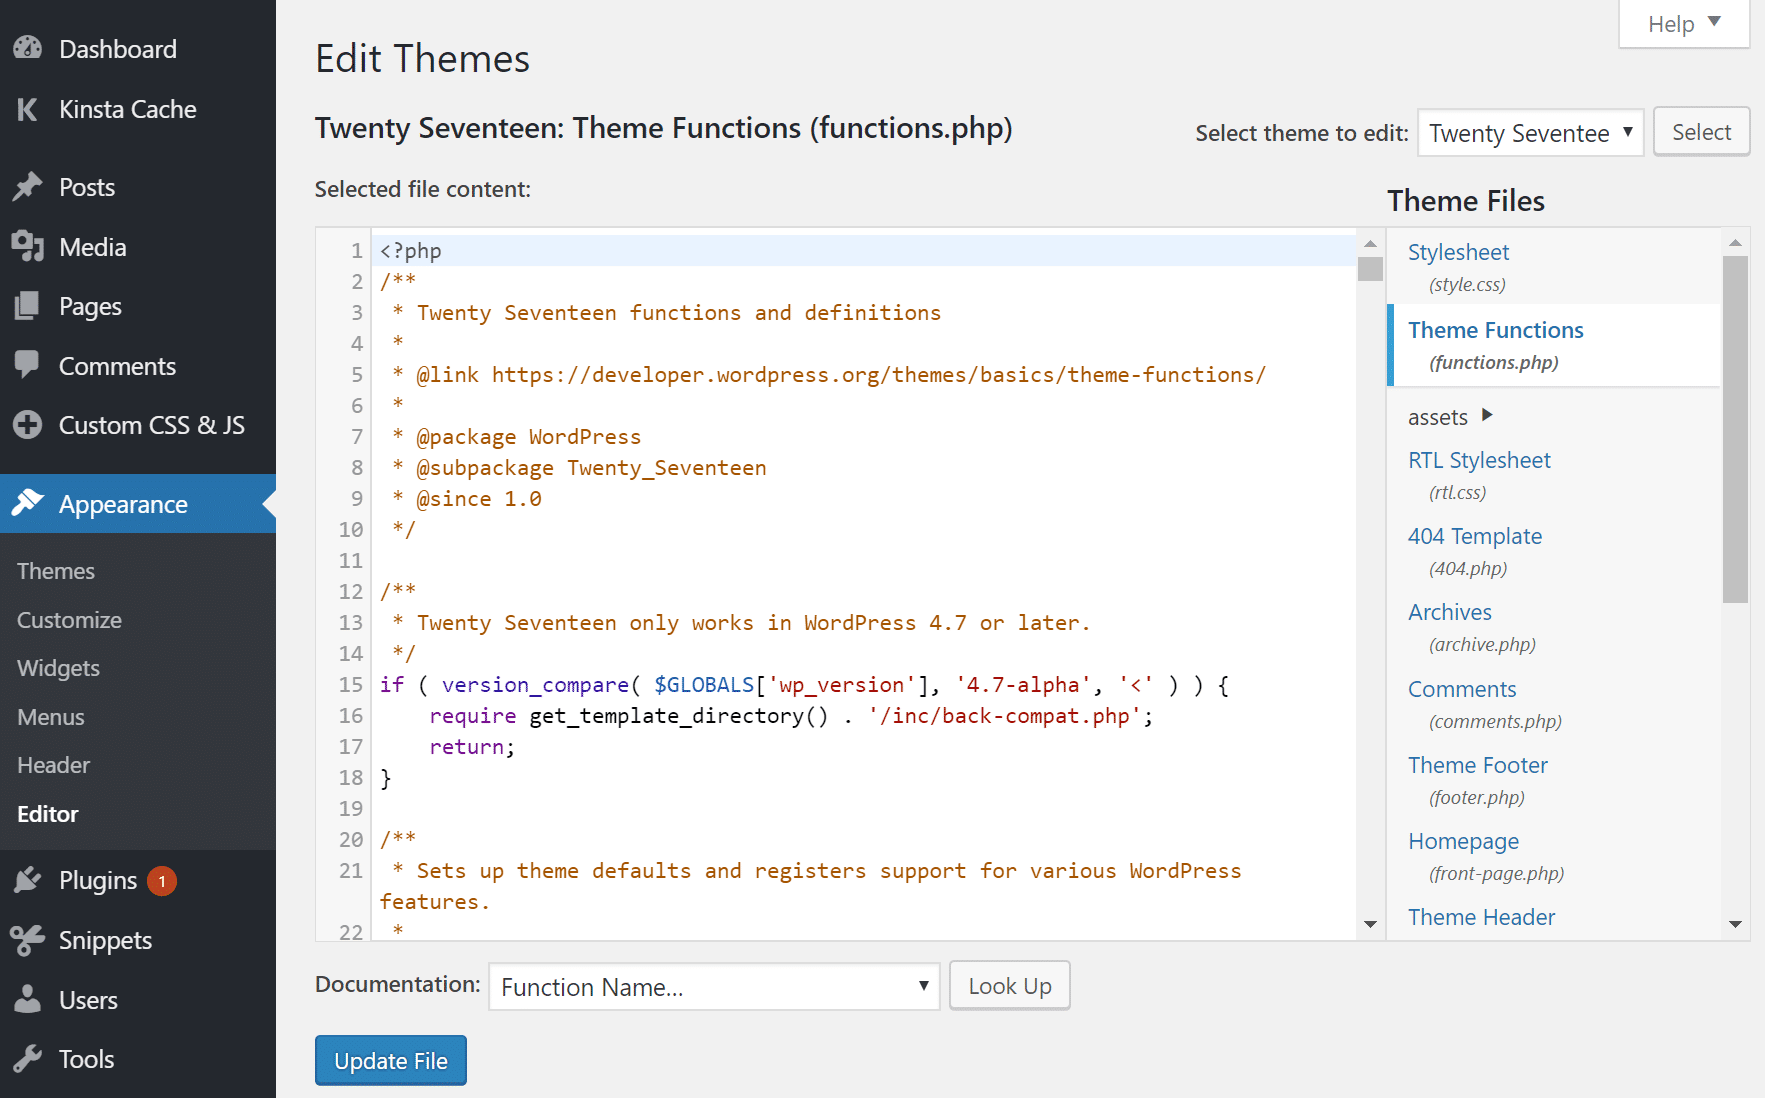Click the Update File button
This screenshot has width=1765, height=1098.
click(390, 1060)
